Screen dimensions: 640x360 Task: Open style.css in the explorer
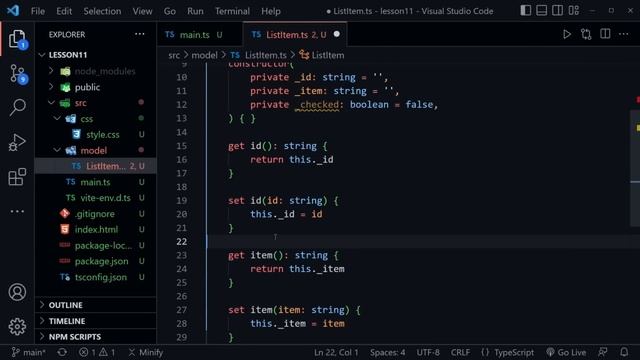[x=96, y=134]
